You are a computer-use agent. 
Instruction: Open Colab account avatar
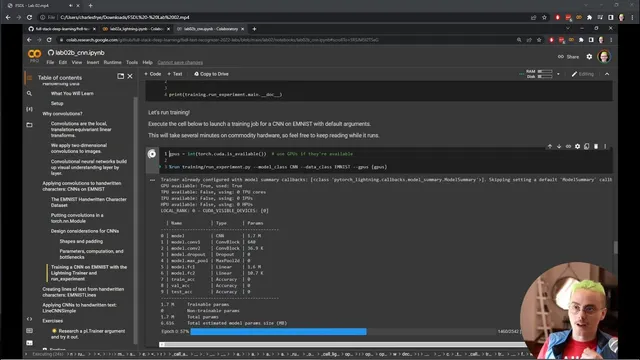[x=604, y=56]
